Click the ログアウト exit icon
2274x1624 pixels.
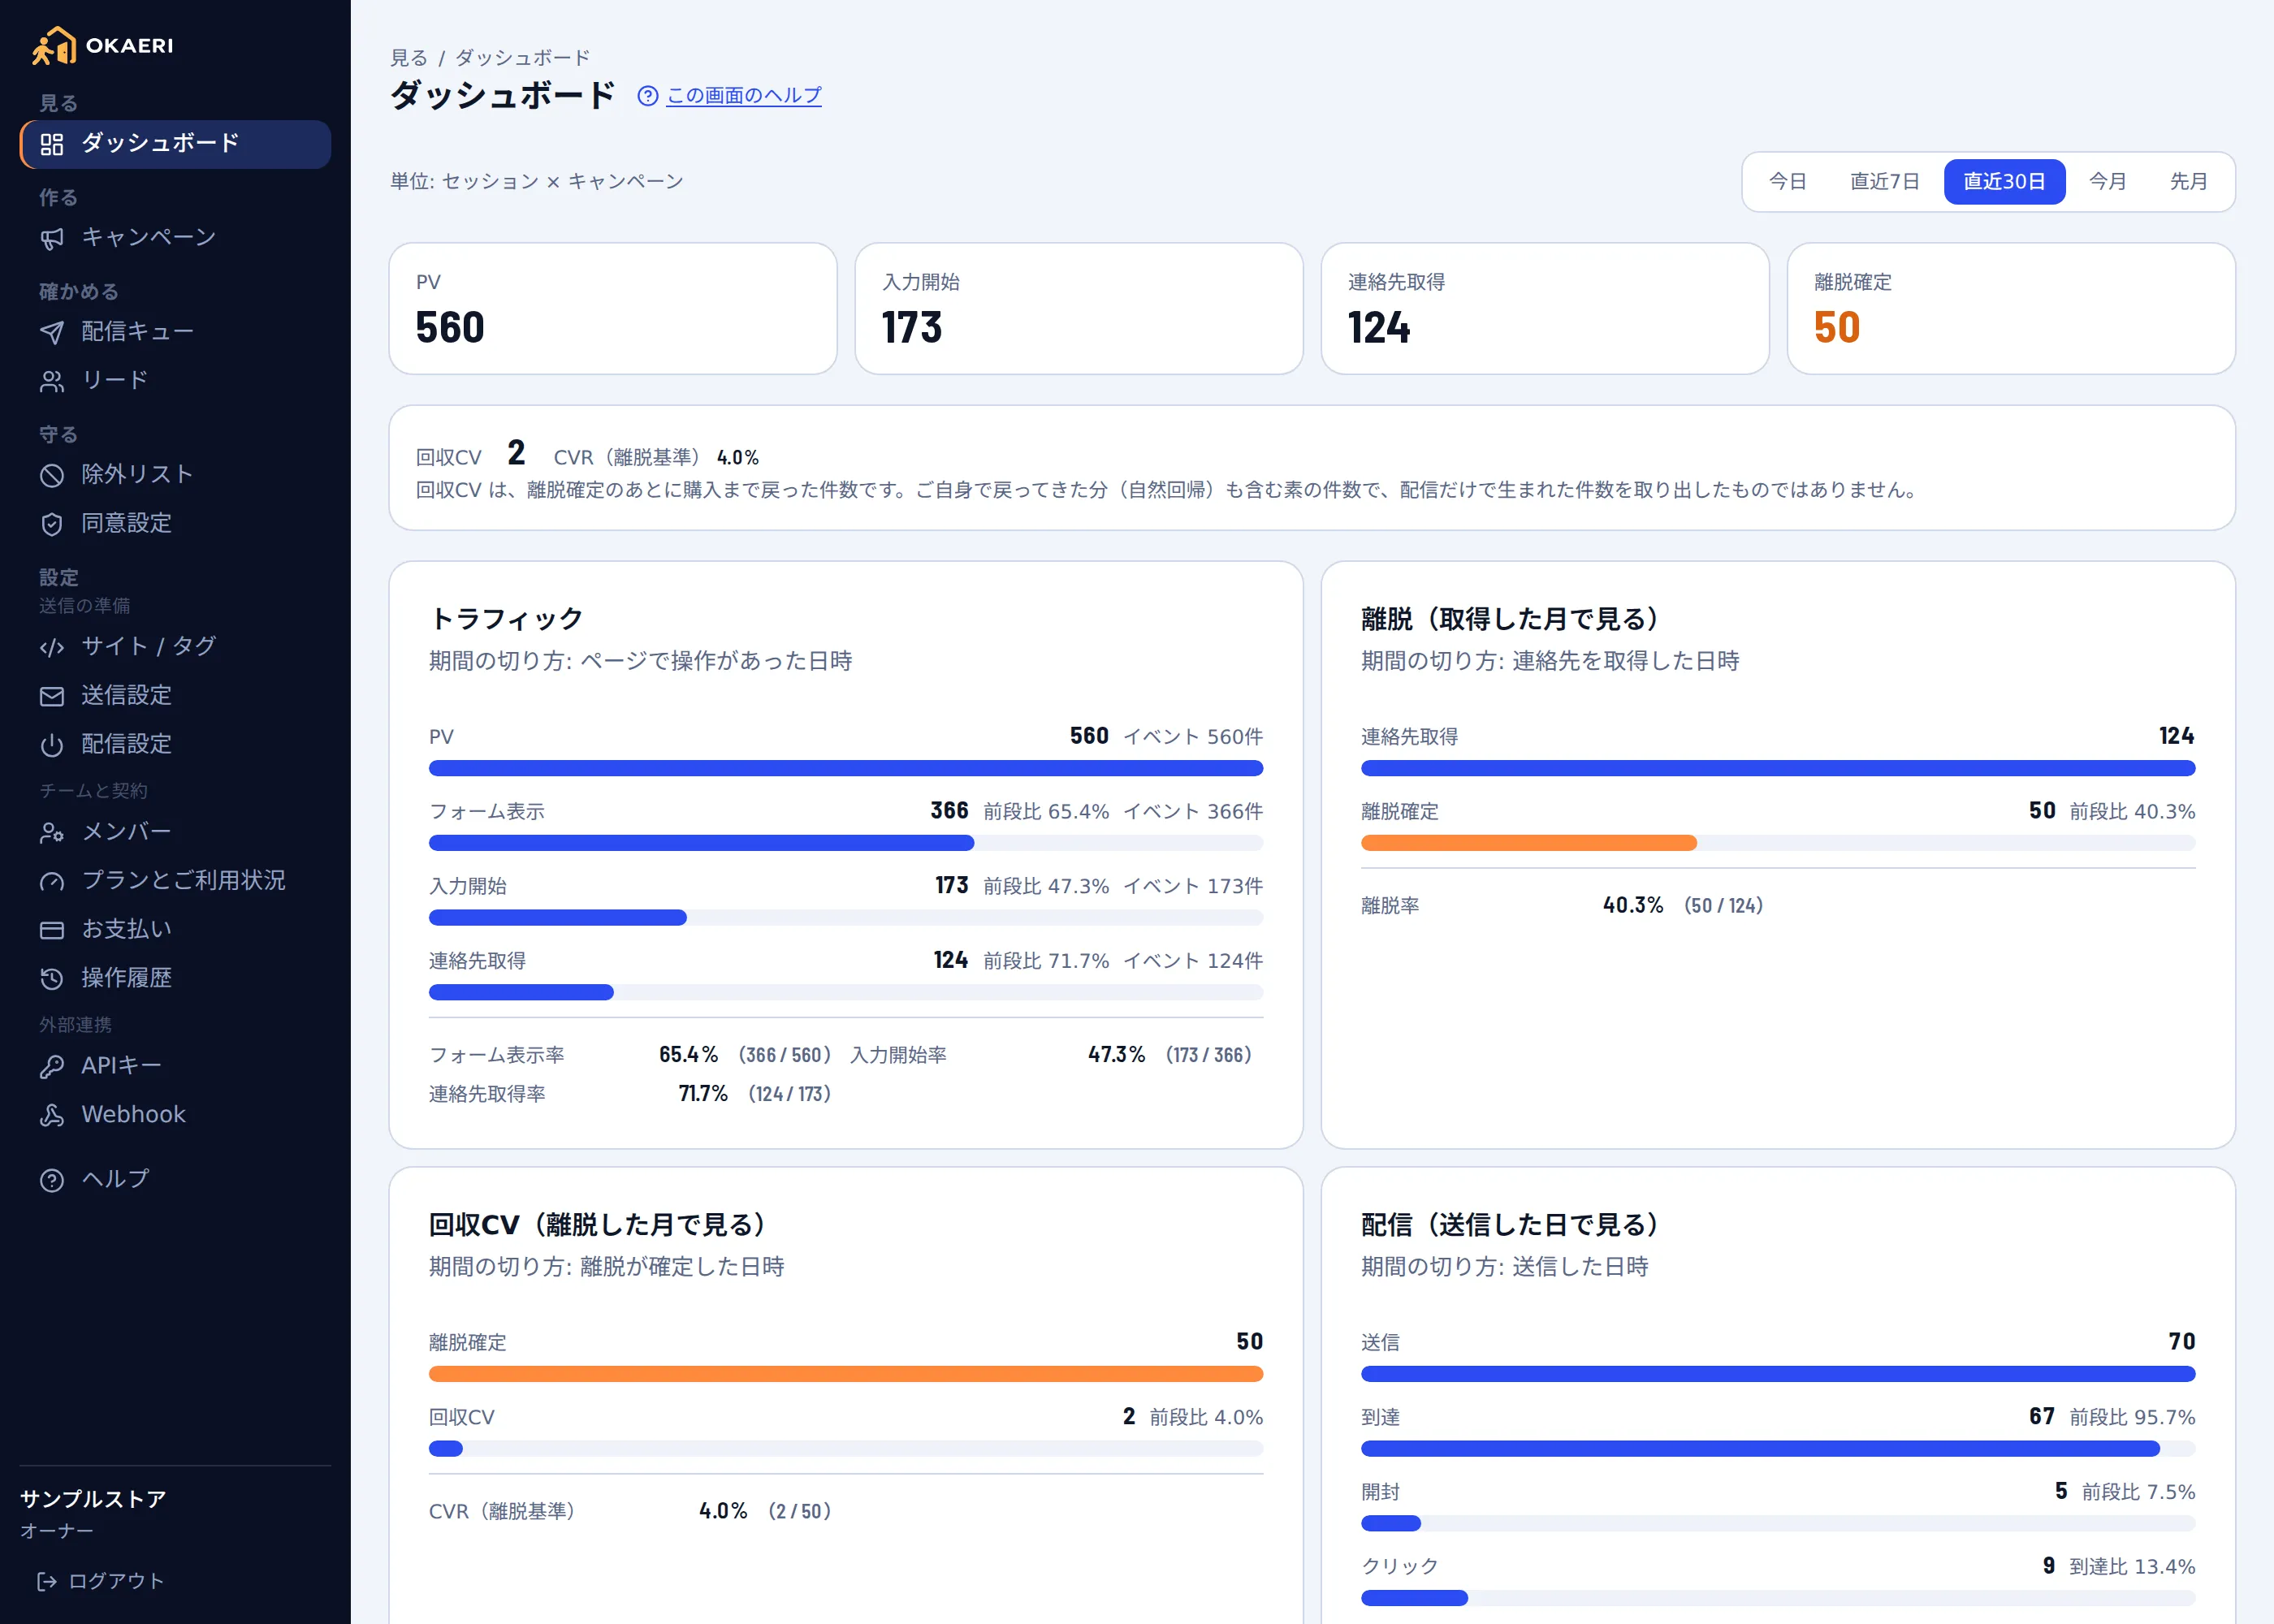coord(46,1581)
